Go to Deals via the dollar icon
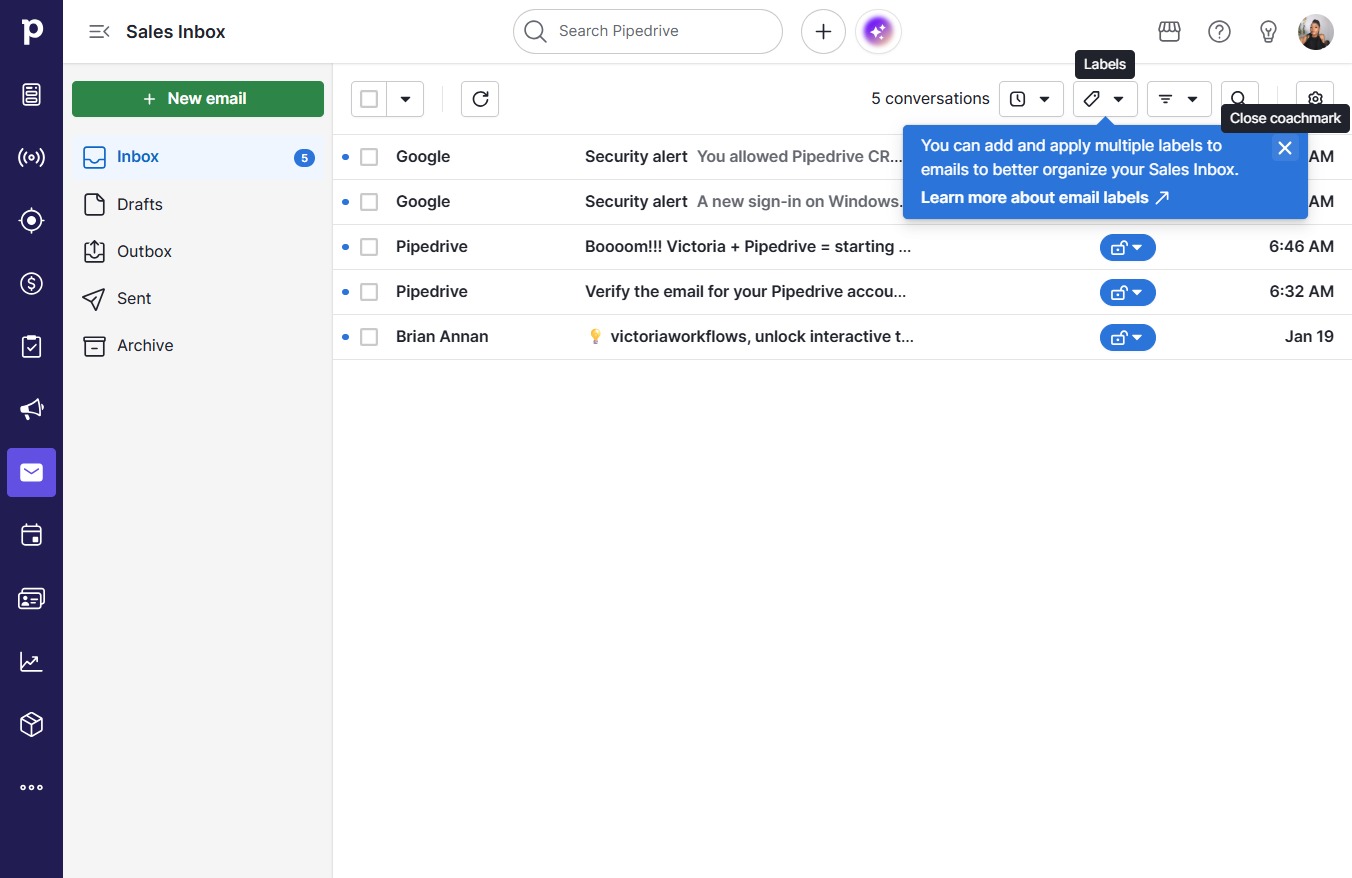The width and height of the screenshot is (1352, 878). [x=31, y=284]
